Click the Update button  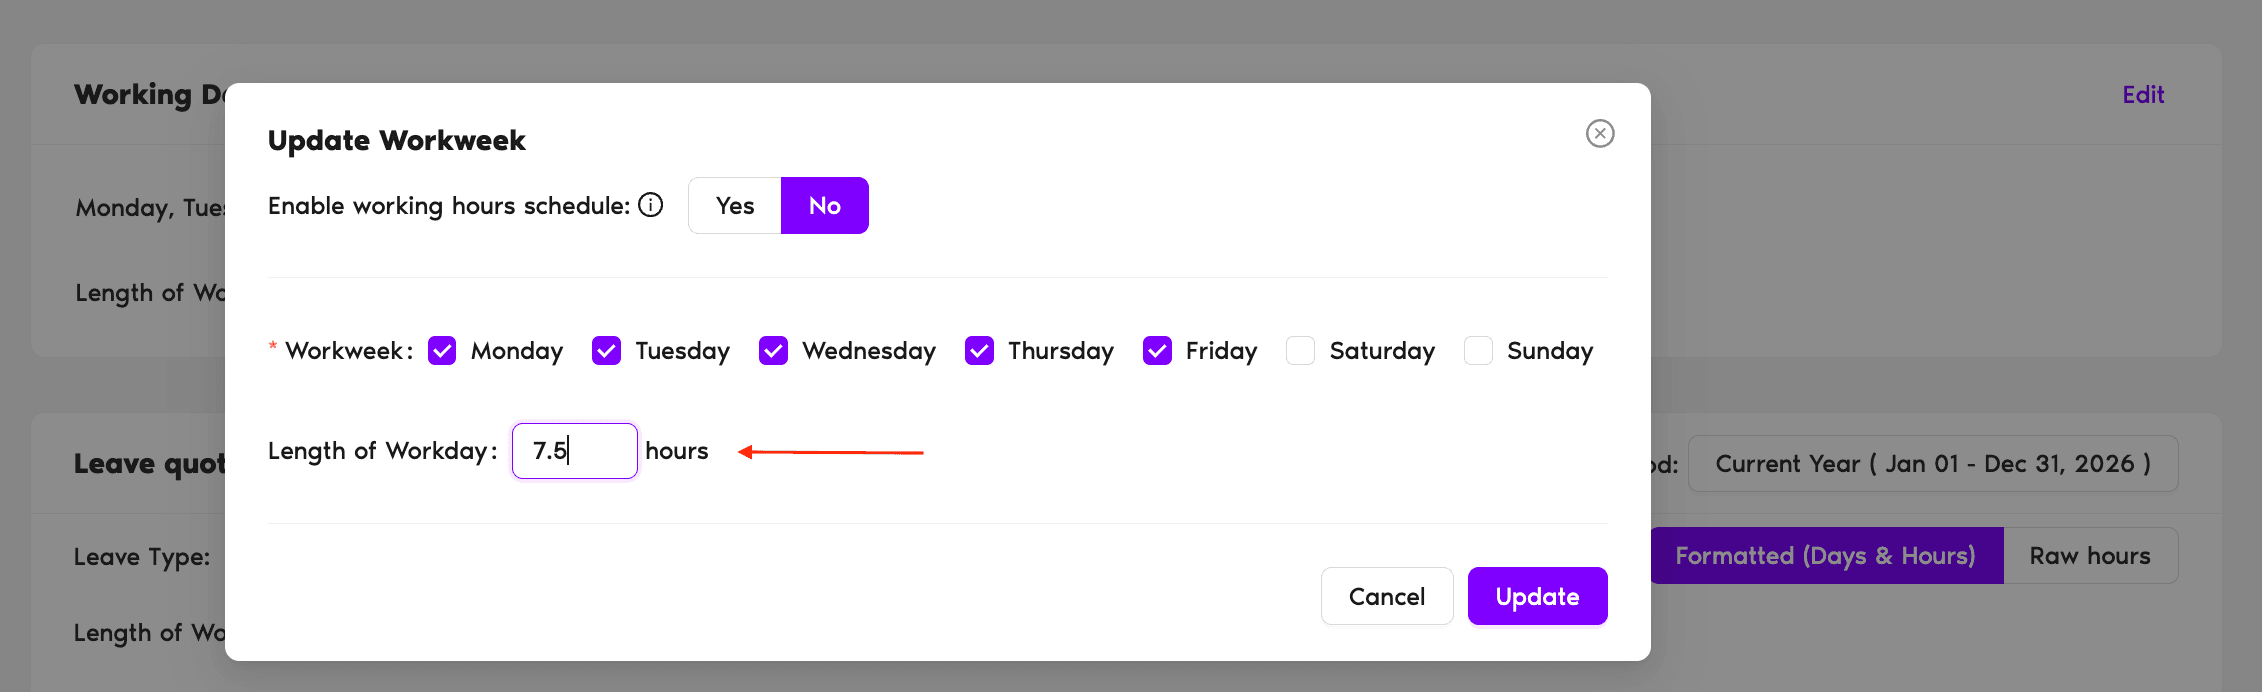pos(1537,595)
